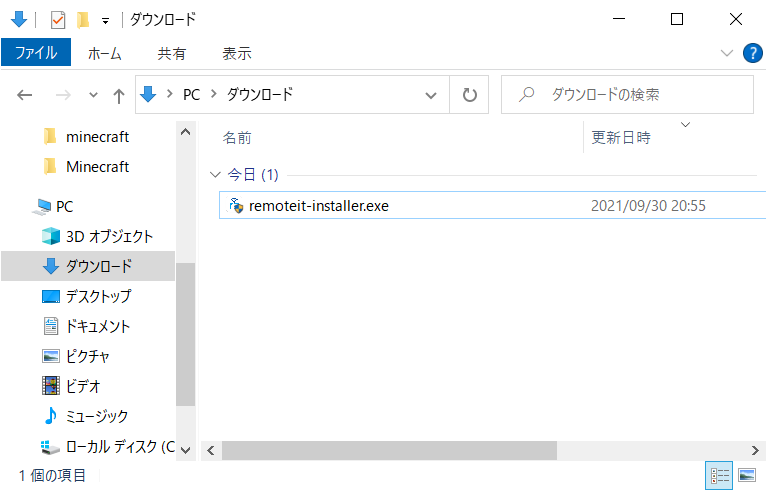
Task: Click the date 2021/09/30 20:55
Action: (x=648, y=206)
